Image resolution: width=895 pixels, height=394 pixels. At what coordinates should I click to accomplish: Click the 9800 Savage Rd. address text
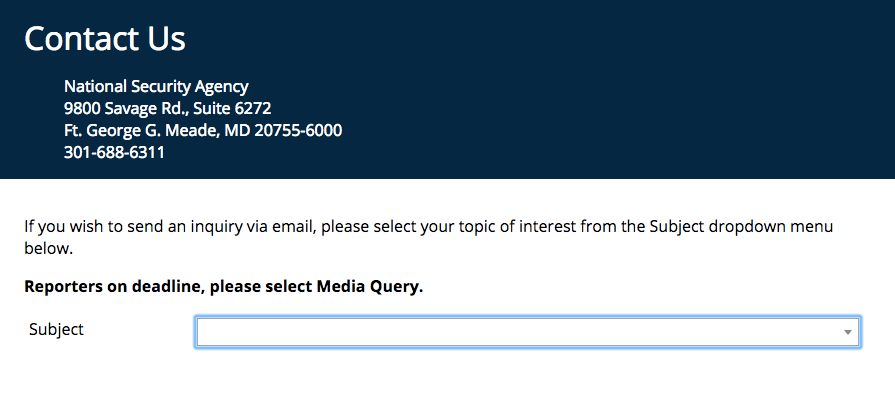coord(126,108)
